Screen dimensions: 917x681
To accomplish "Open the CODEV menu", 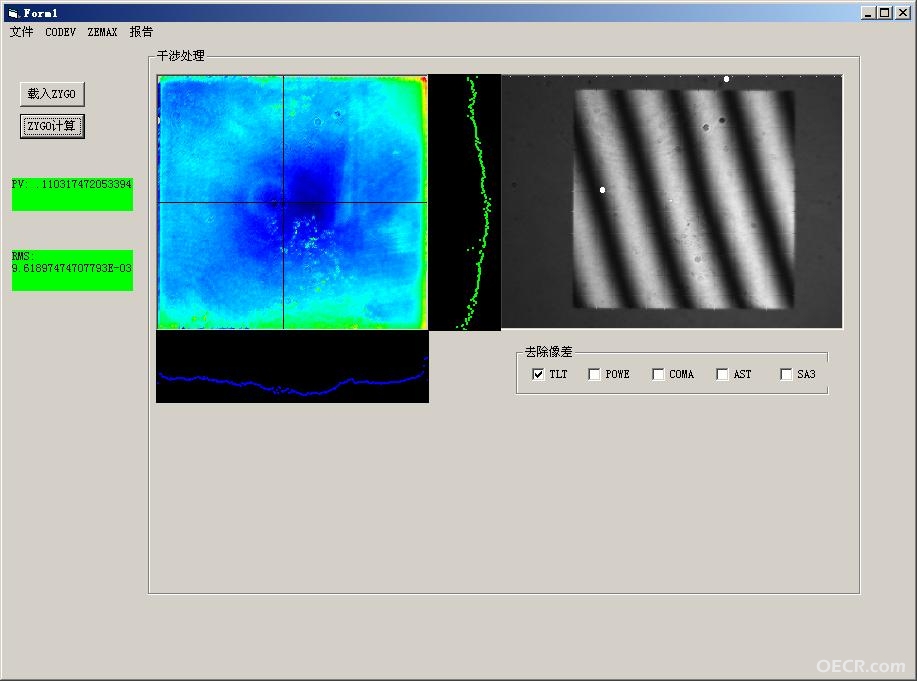I will [x=60, y=32].
